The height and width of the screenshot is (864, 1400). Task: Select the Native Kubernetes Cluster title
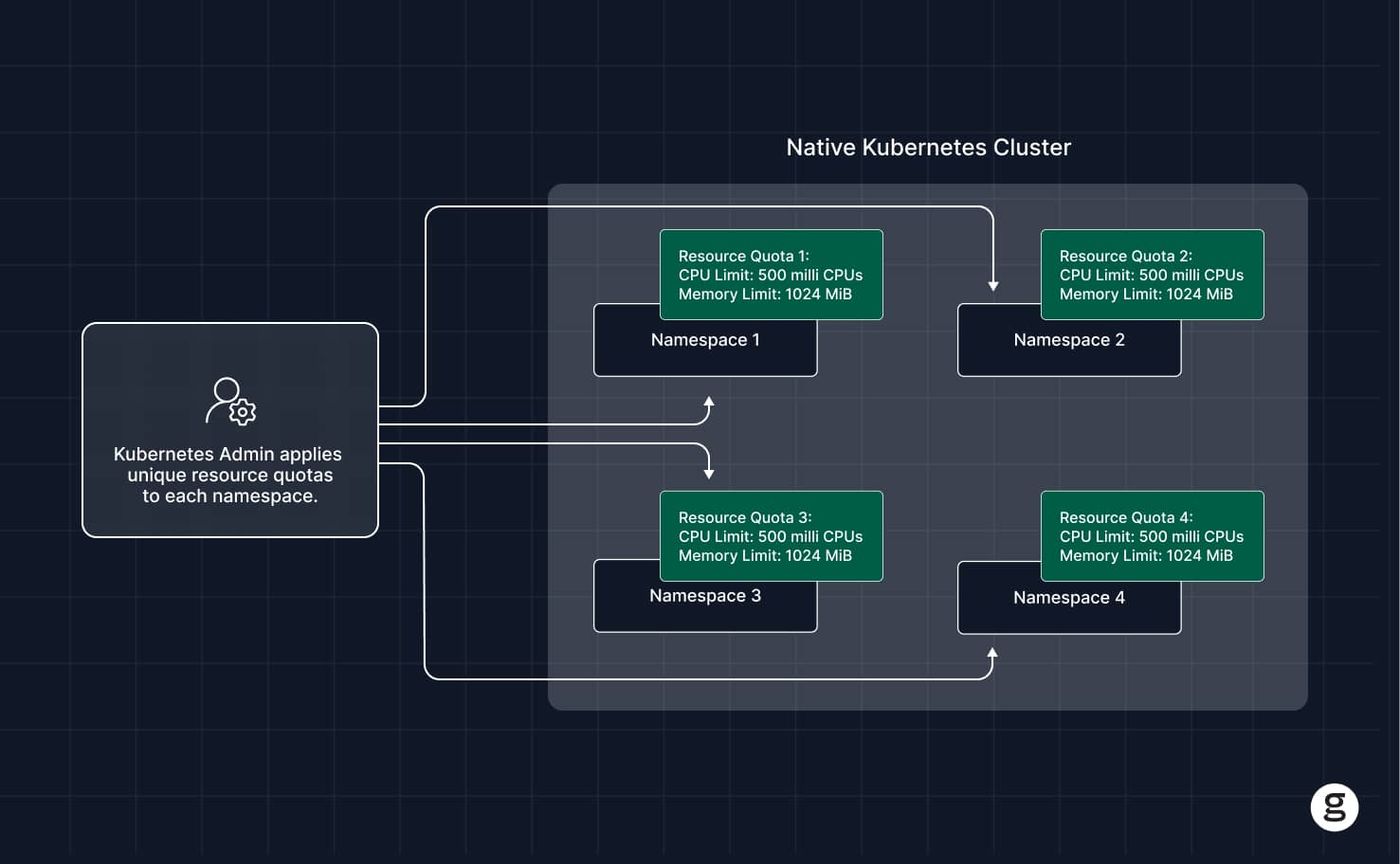(928, 147)
